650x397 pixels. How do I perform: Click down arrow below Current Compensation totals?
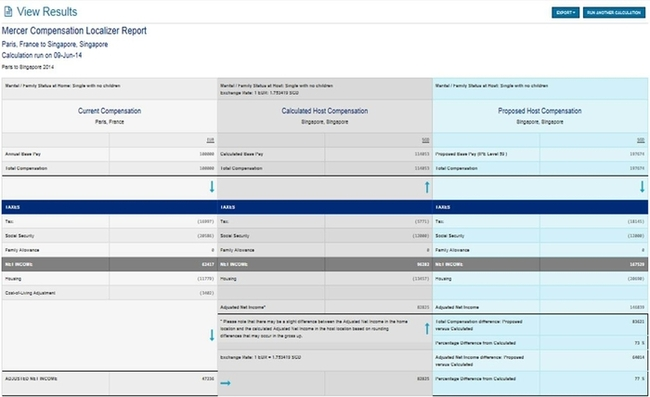click(212, 186)
